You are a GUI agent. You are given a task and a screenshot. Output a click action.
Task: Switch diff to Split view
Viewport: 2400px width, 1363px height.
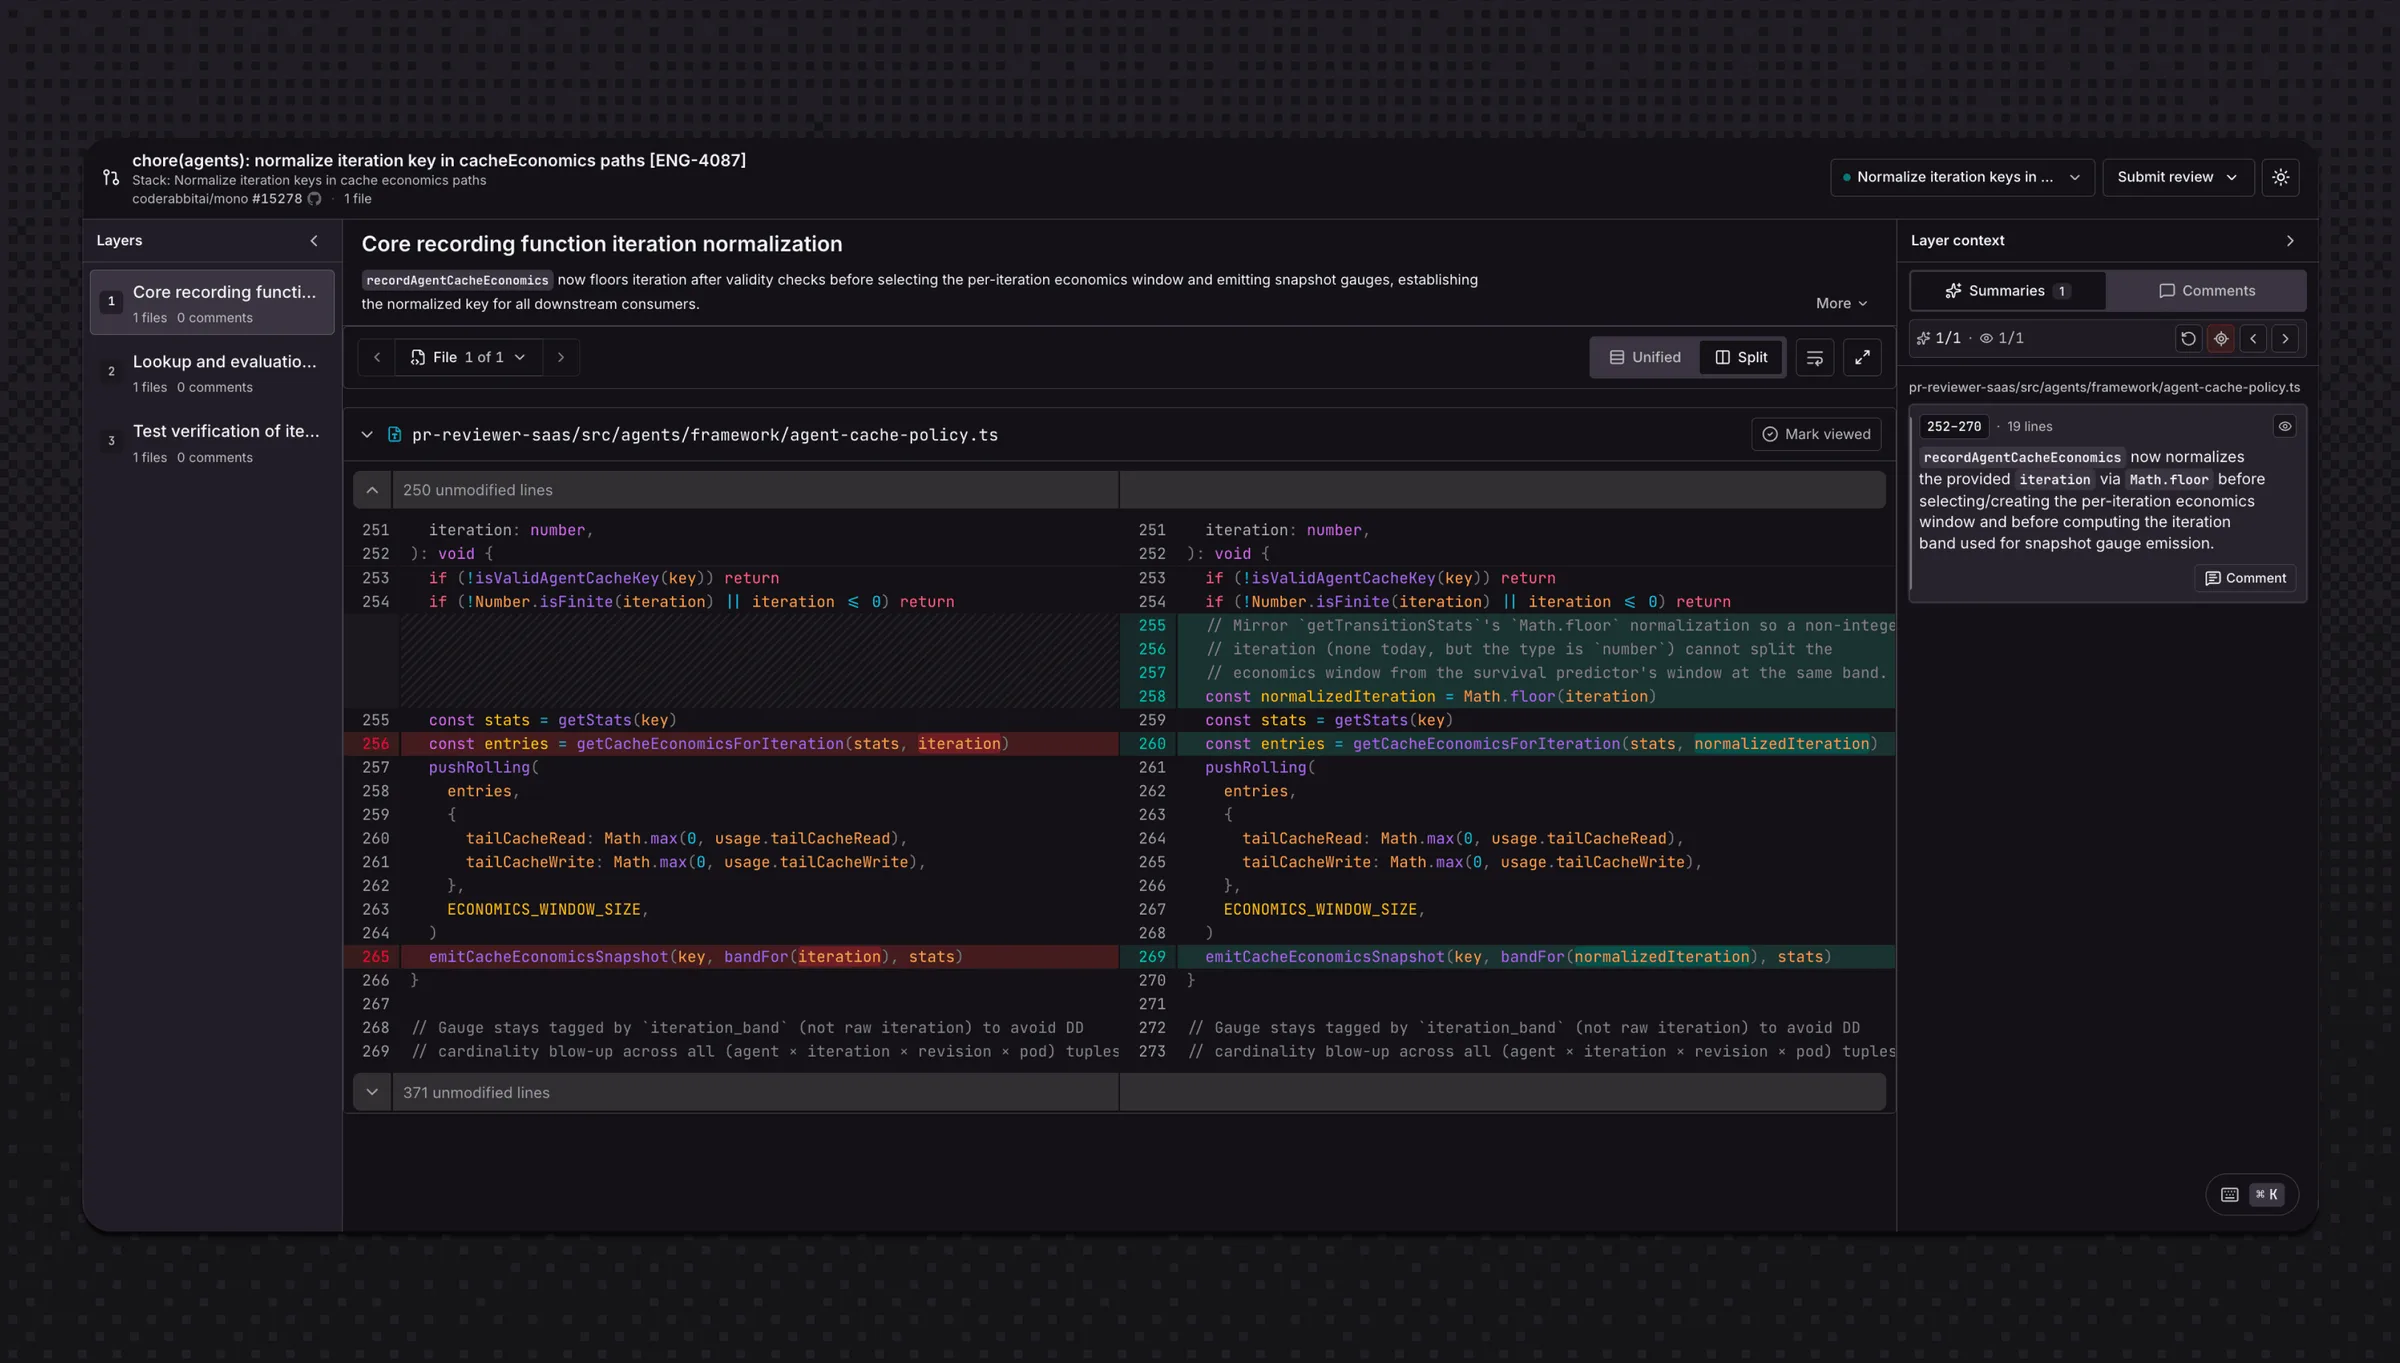1741,357
